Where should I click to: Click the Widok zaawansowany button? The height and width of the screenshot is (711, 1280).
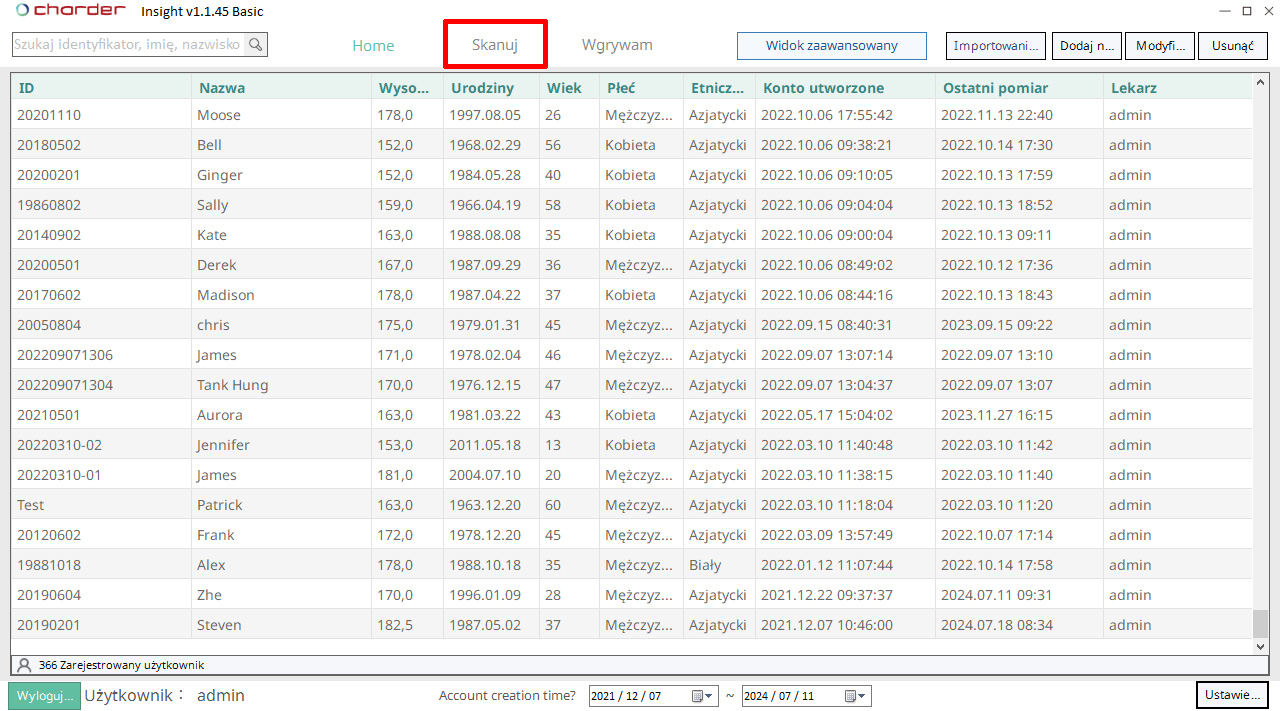coord(831,46)
